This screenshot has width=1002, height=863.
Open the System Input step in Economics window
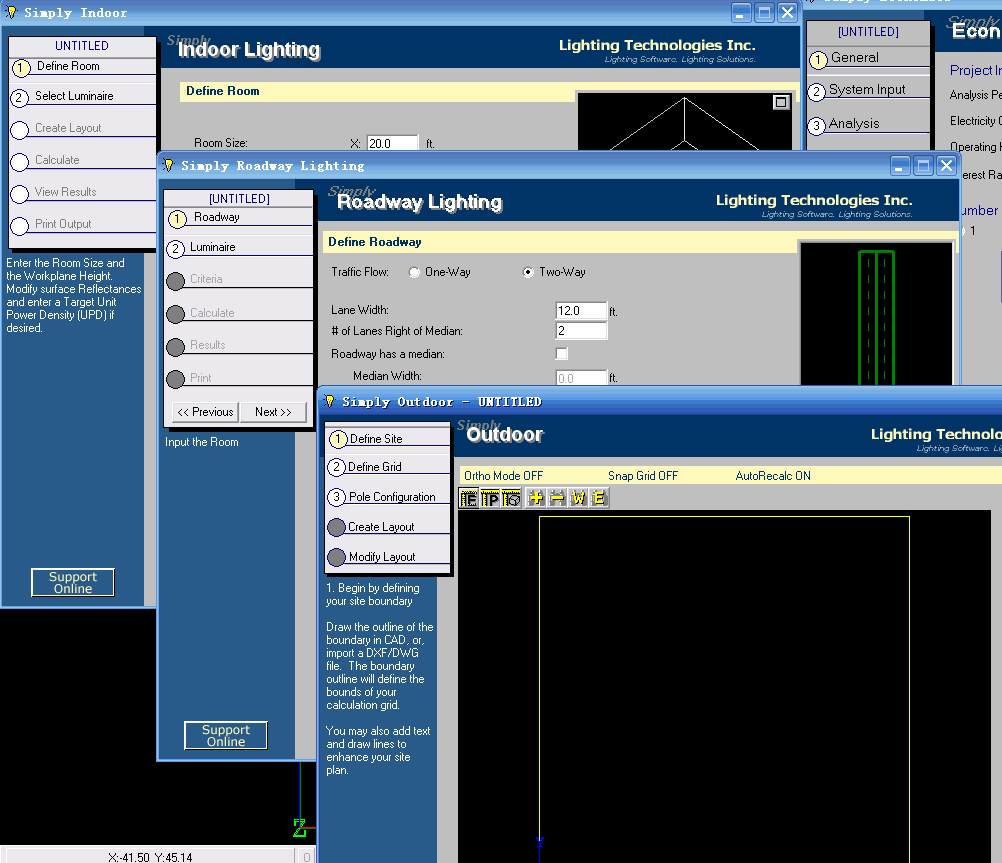click(868, 90)
